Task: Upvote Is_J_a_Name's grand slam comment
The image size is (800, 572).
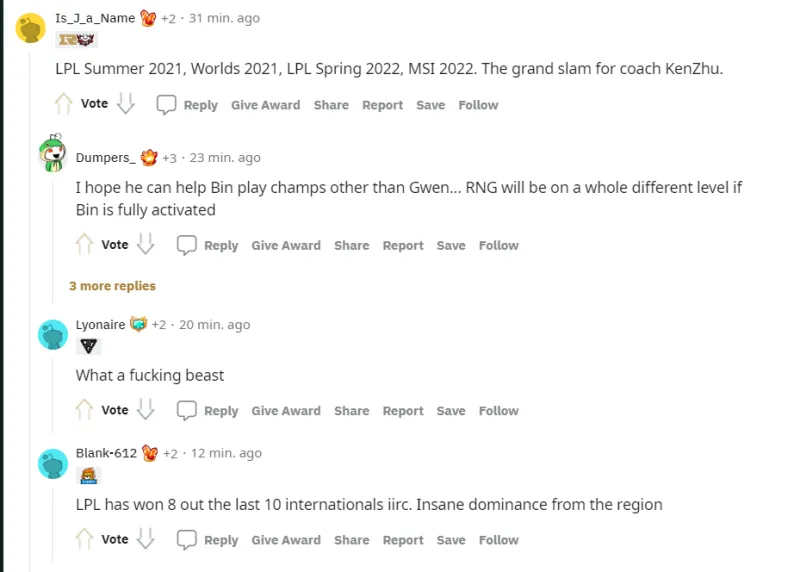Action: (x=64, y=104)
